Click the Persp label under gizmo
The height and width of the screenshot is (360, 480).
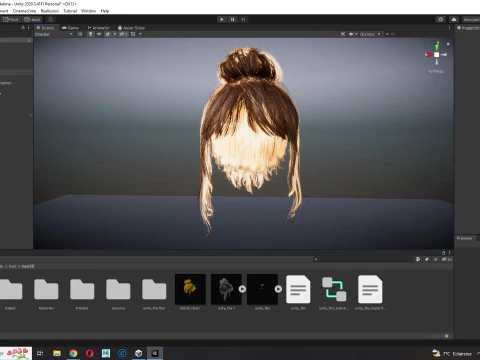tap(436, 71)
